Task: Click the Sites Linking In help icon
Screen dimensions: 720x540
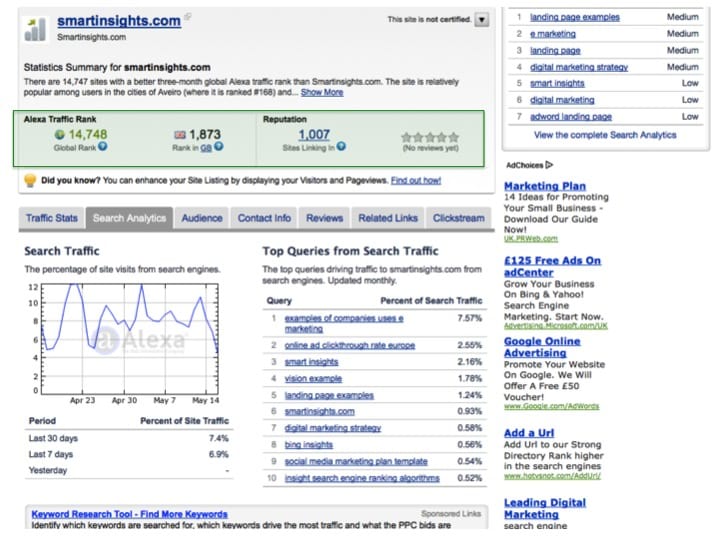Action: tap(342, 147)
